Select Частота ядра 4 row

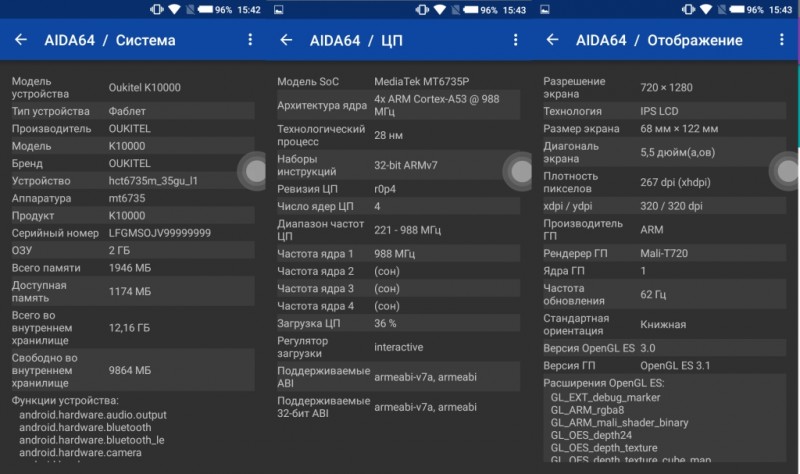398,306
